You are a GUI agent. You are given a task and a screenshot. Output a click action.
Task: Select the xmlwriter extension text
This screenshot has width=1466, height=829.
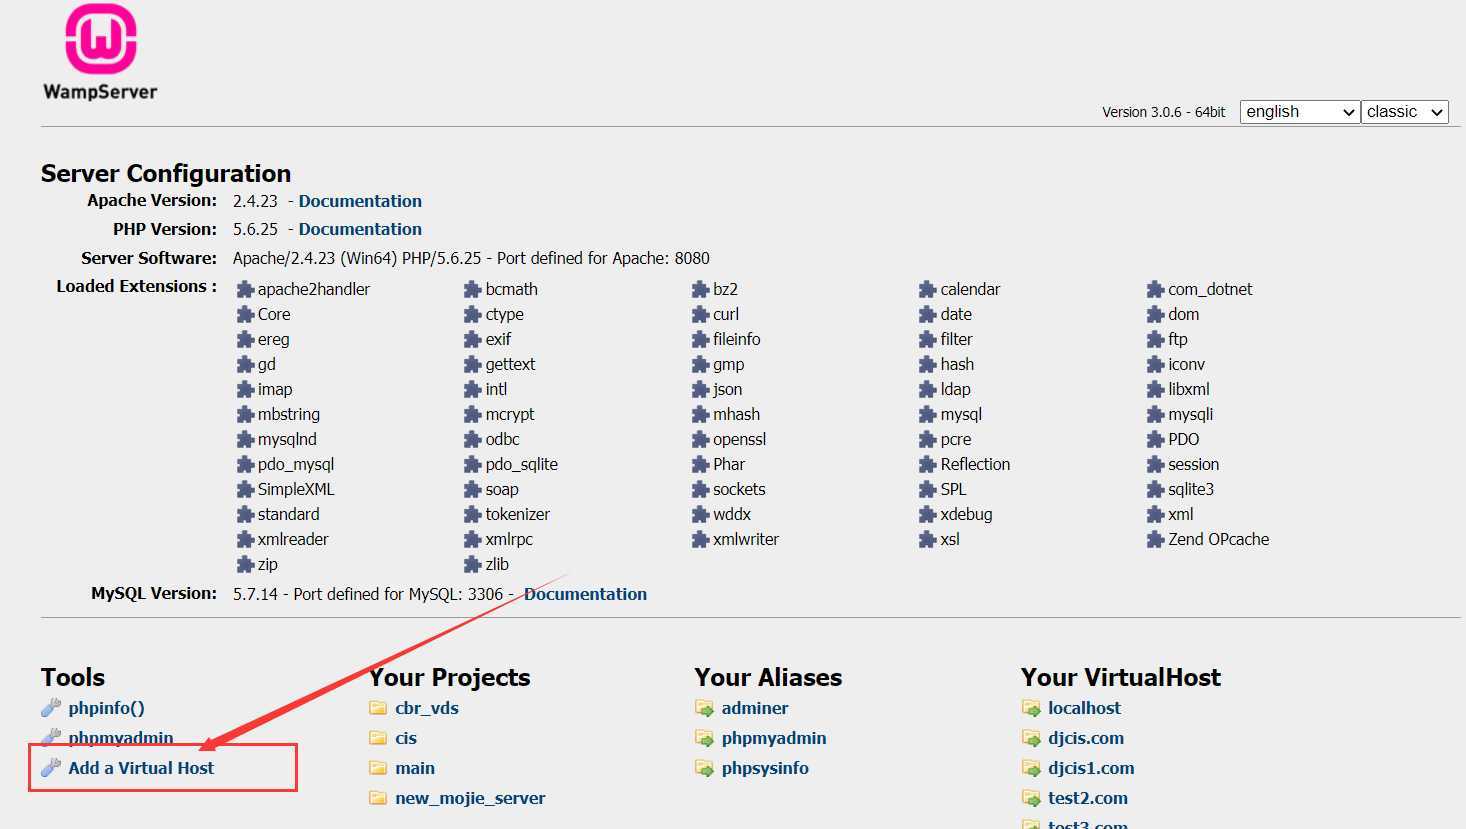(746, 539)
